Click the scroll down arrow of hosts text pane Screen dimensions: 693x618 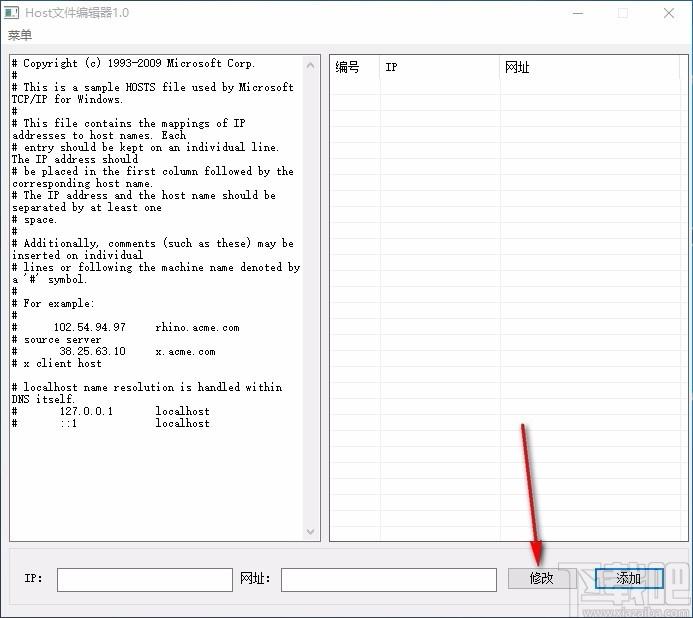click(311, 533)
